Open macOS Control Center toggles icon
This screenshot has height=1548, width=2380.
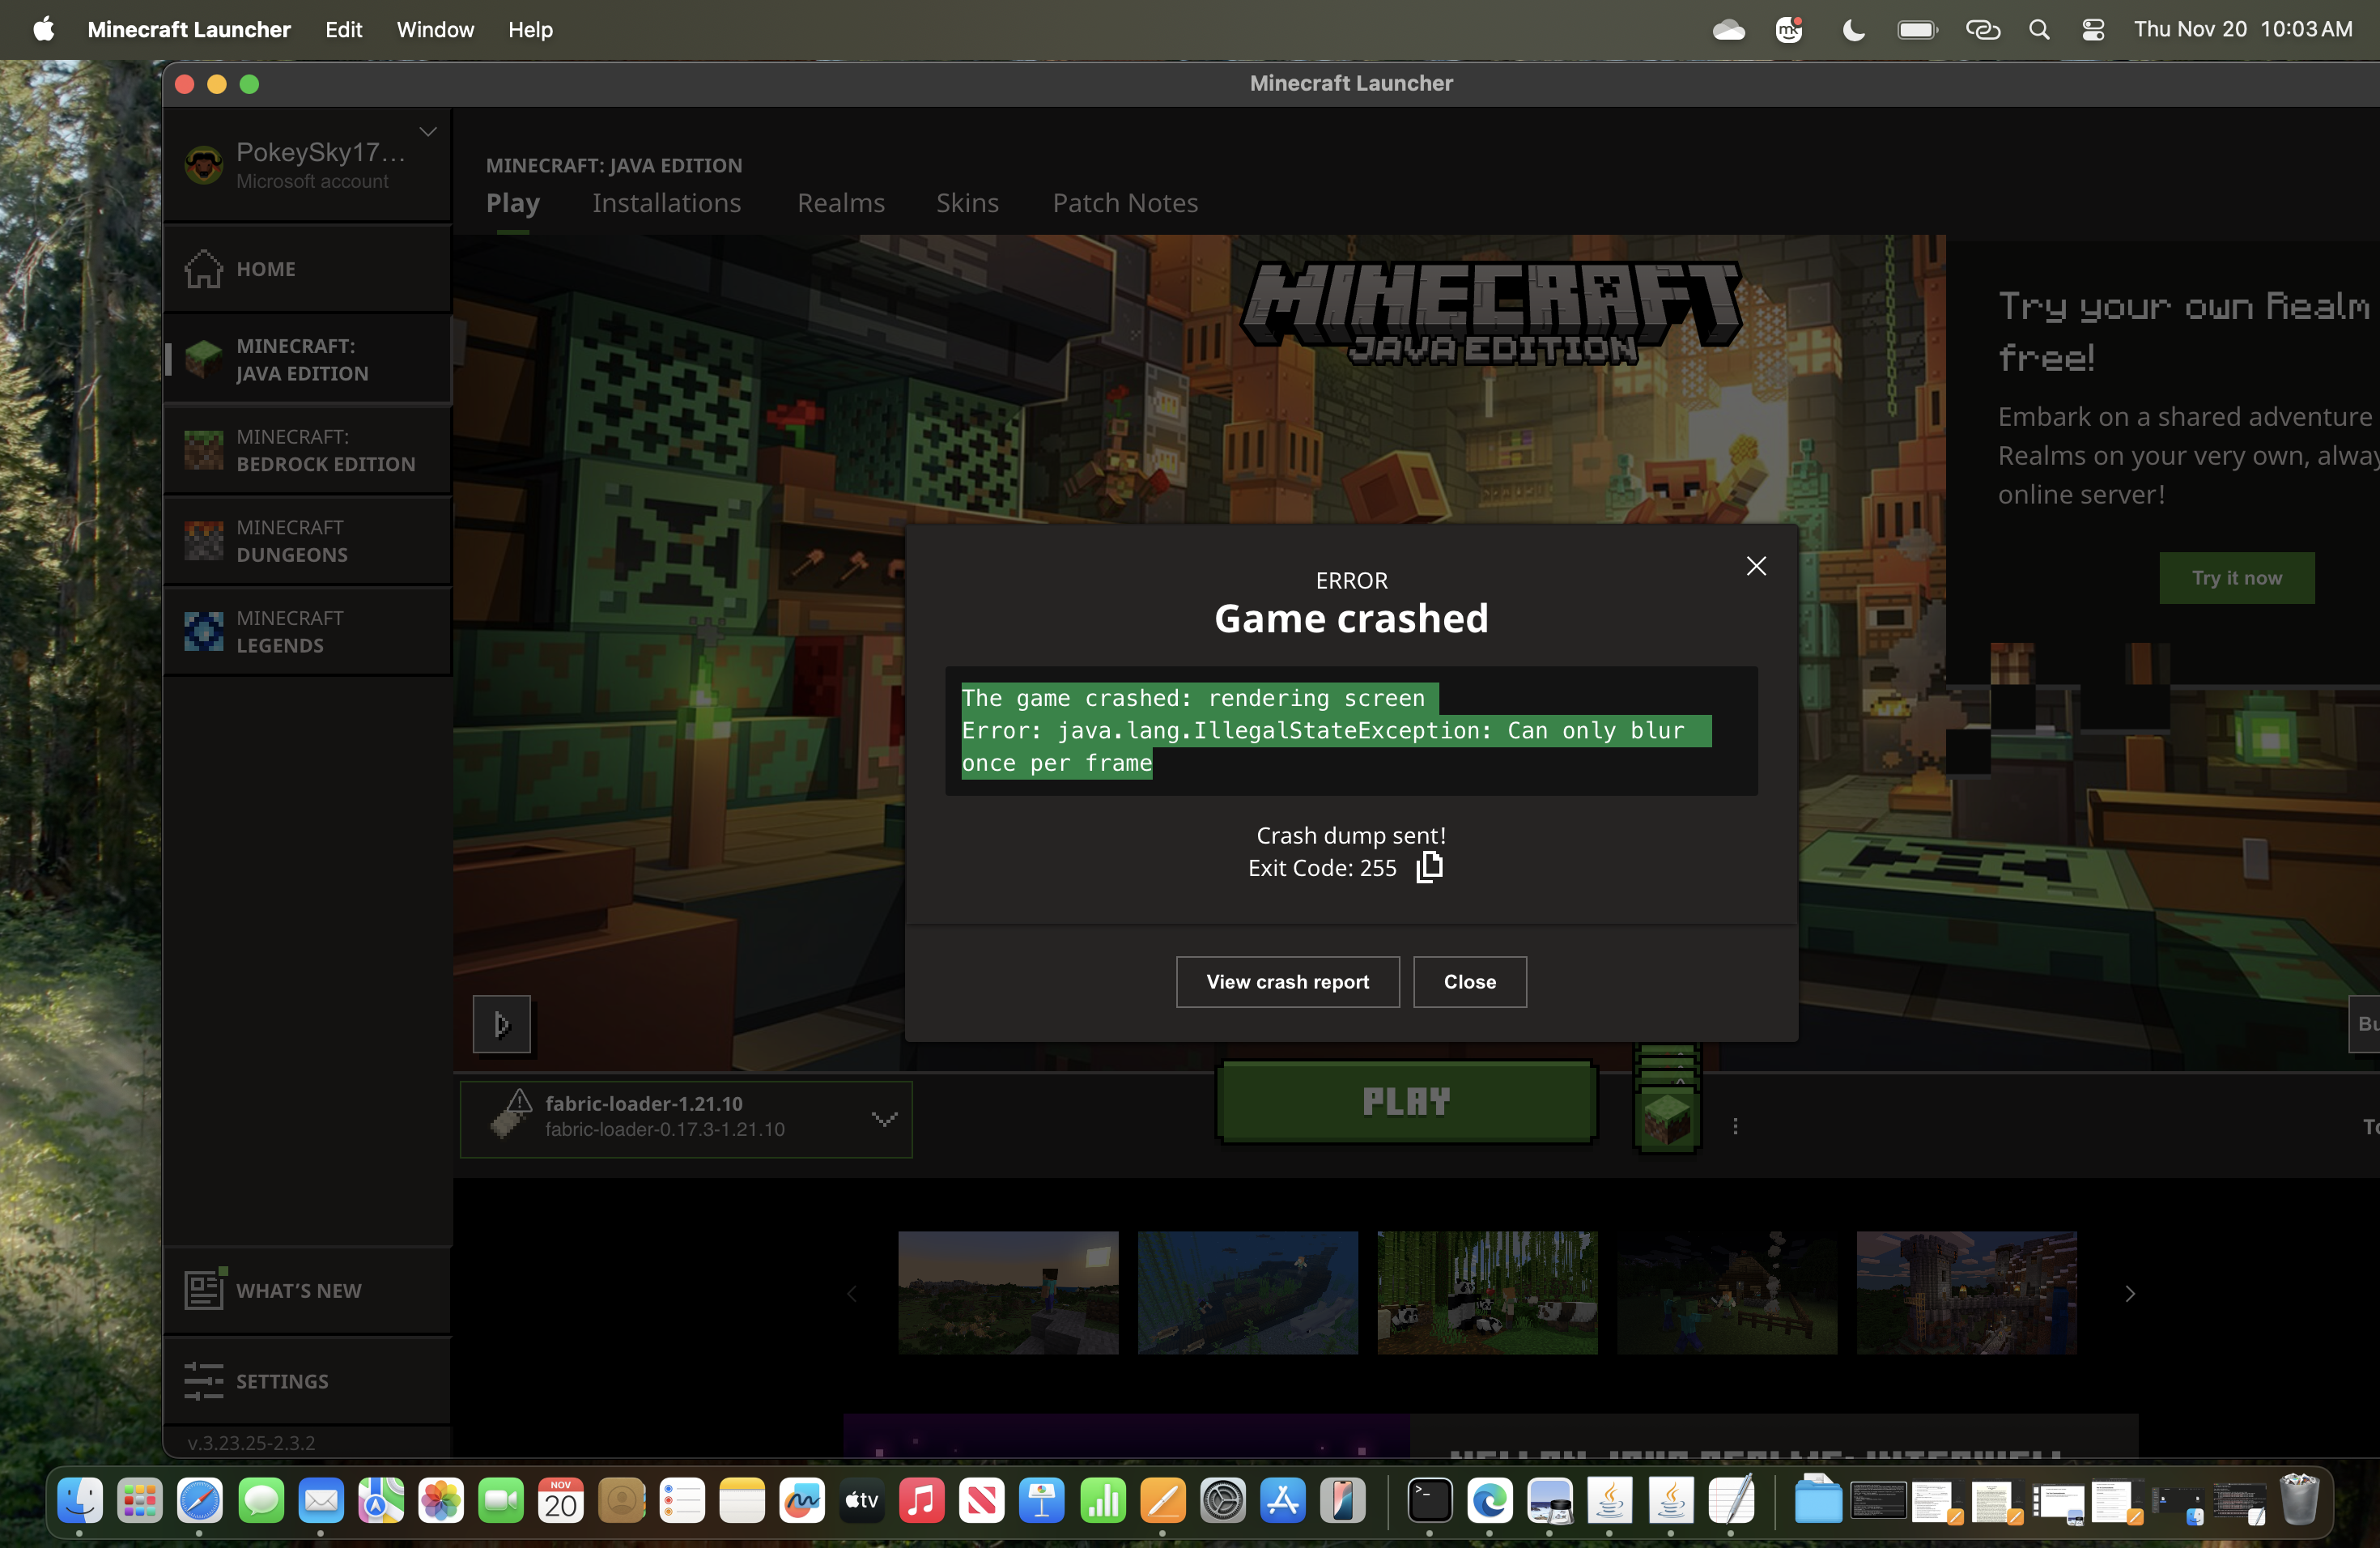tap(2093, 30)
